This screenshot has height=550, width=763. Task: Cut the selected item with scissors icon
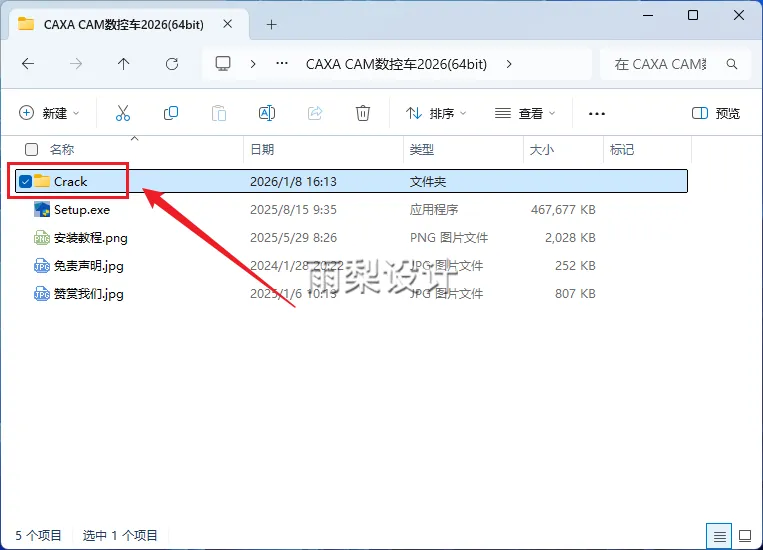click(x=123, y=113)
